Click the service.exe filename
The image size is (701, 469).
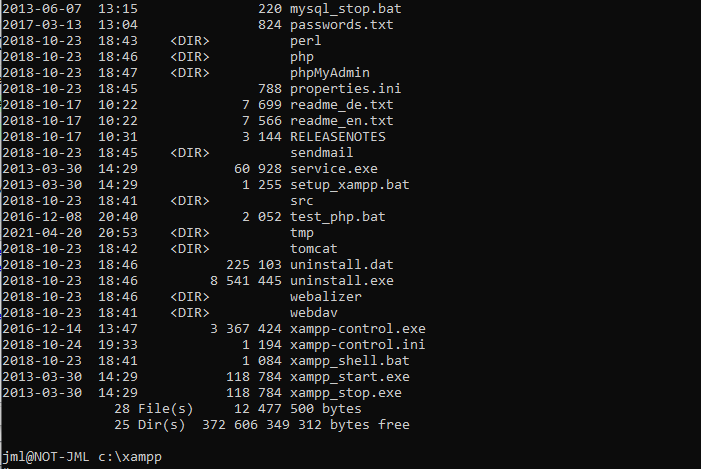(x=334, y=169)
